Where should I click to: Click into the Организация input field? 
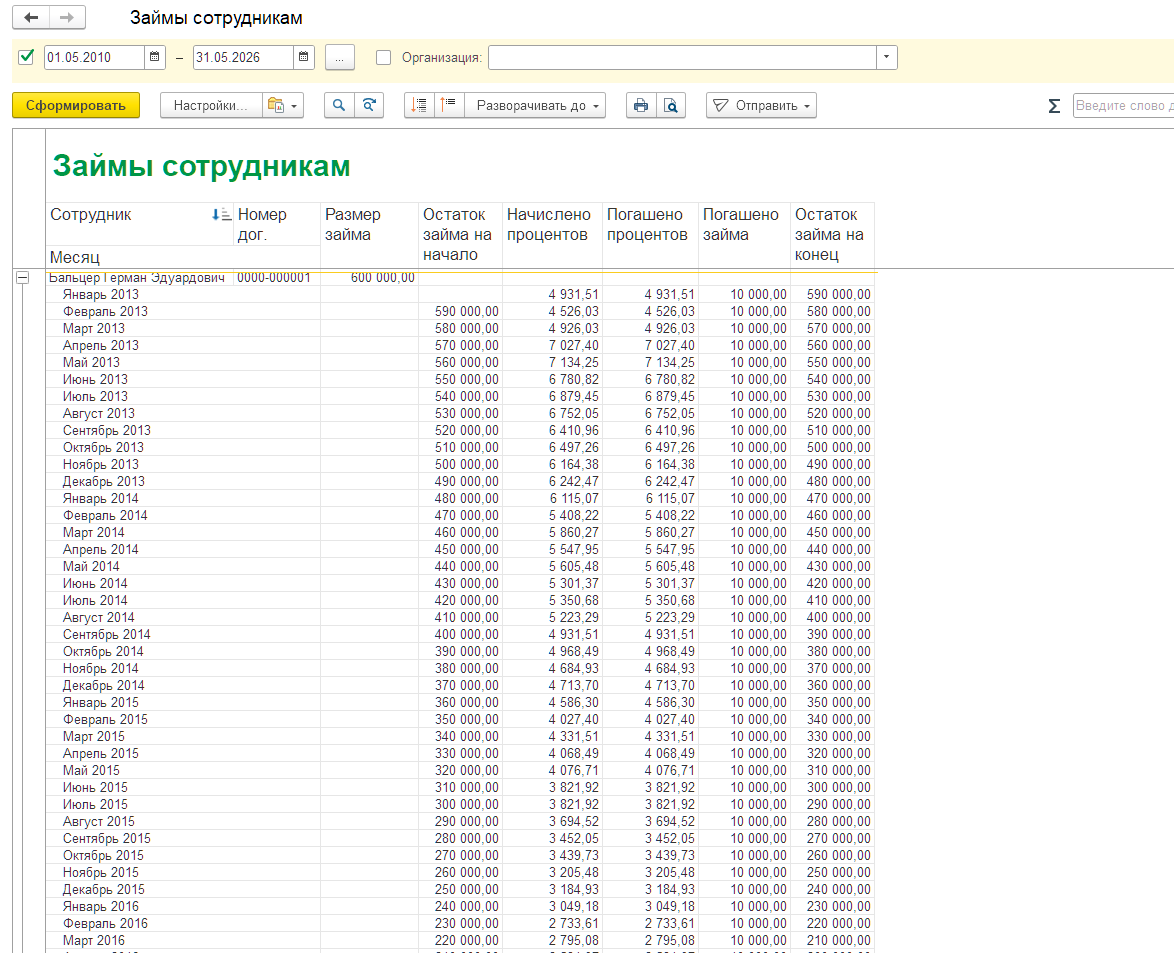coord(682,58)
